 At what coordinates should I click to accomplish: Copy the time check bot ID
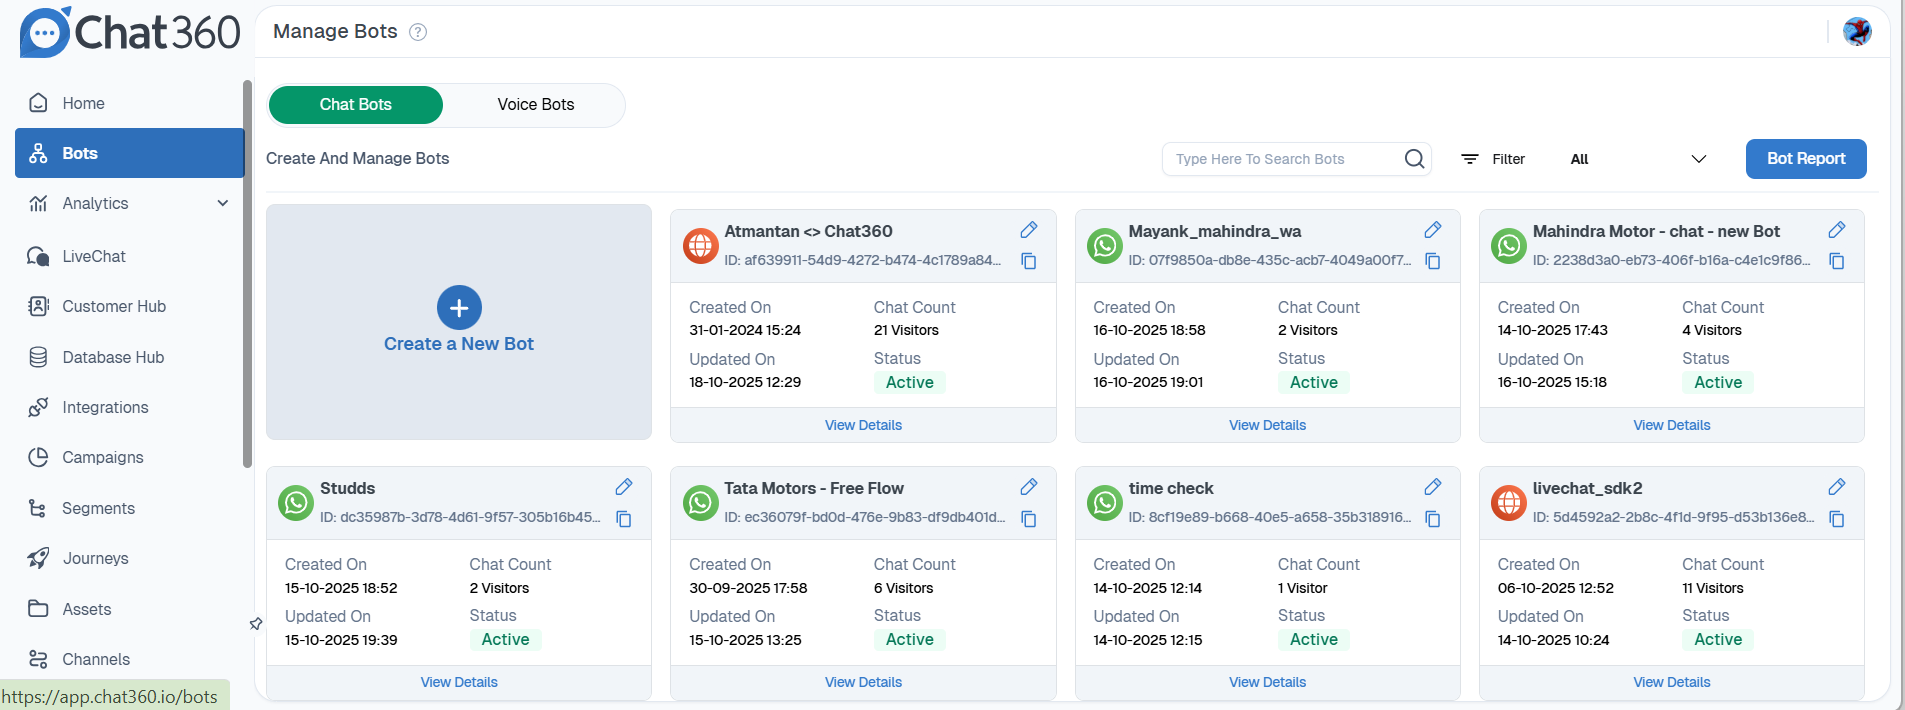(x=1432, y=519)
